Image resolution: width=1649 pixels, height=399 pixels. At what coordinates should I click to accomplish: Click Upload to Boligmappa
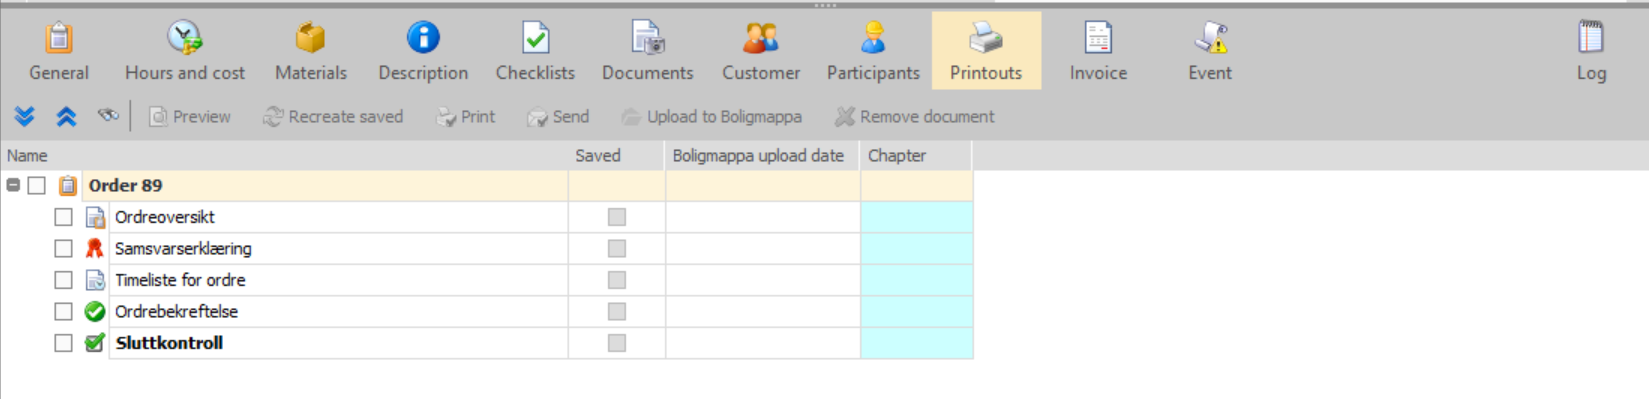[712, 116]
